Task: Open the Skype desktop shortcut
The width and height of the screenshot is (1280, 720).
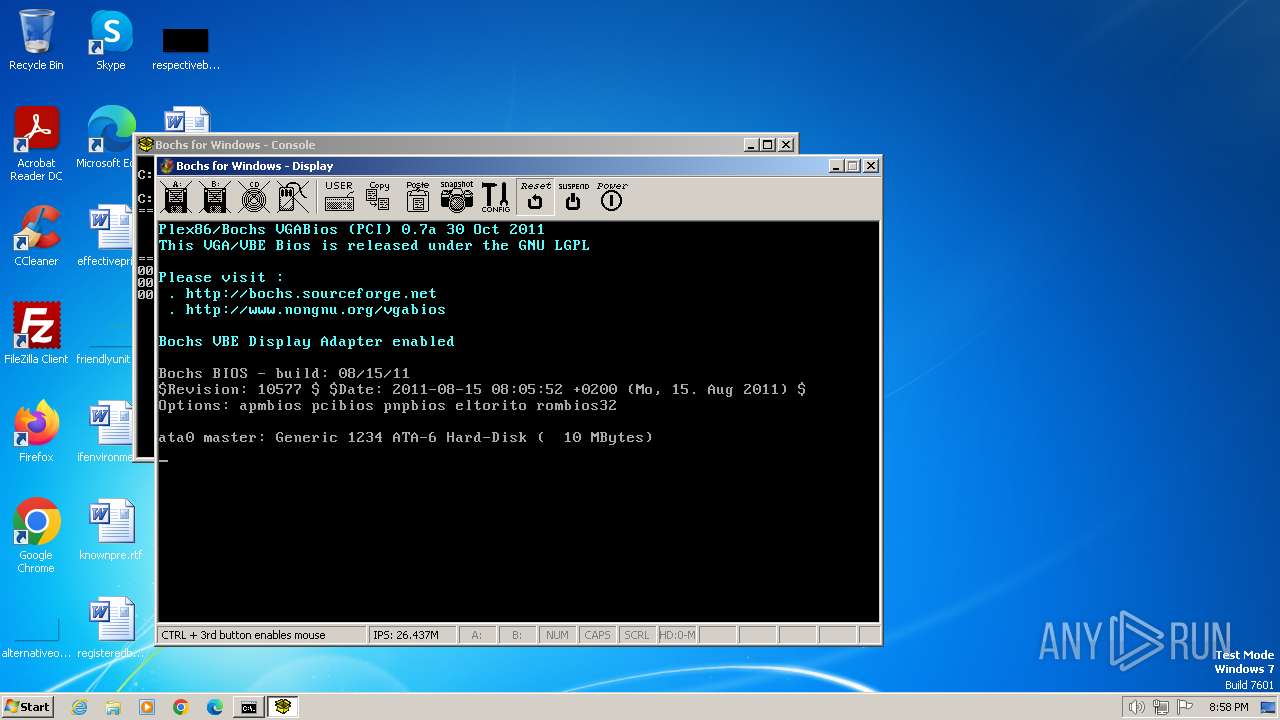Action: (x=110, y=40)
